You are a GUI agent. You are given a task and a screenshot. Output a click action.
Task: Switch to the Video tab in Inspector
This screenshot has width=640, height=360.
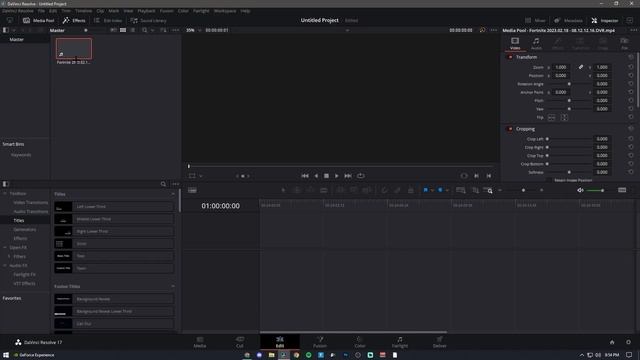(515, 43)
